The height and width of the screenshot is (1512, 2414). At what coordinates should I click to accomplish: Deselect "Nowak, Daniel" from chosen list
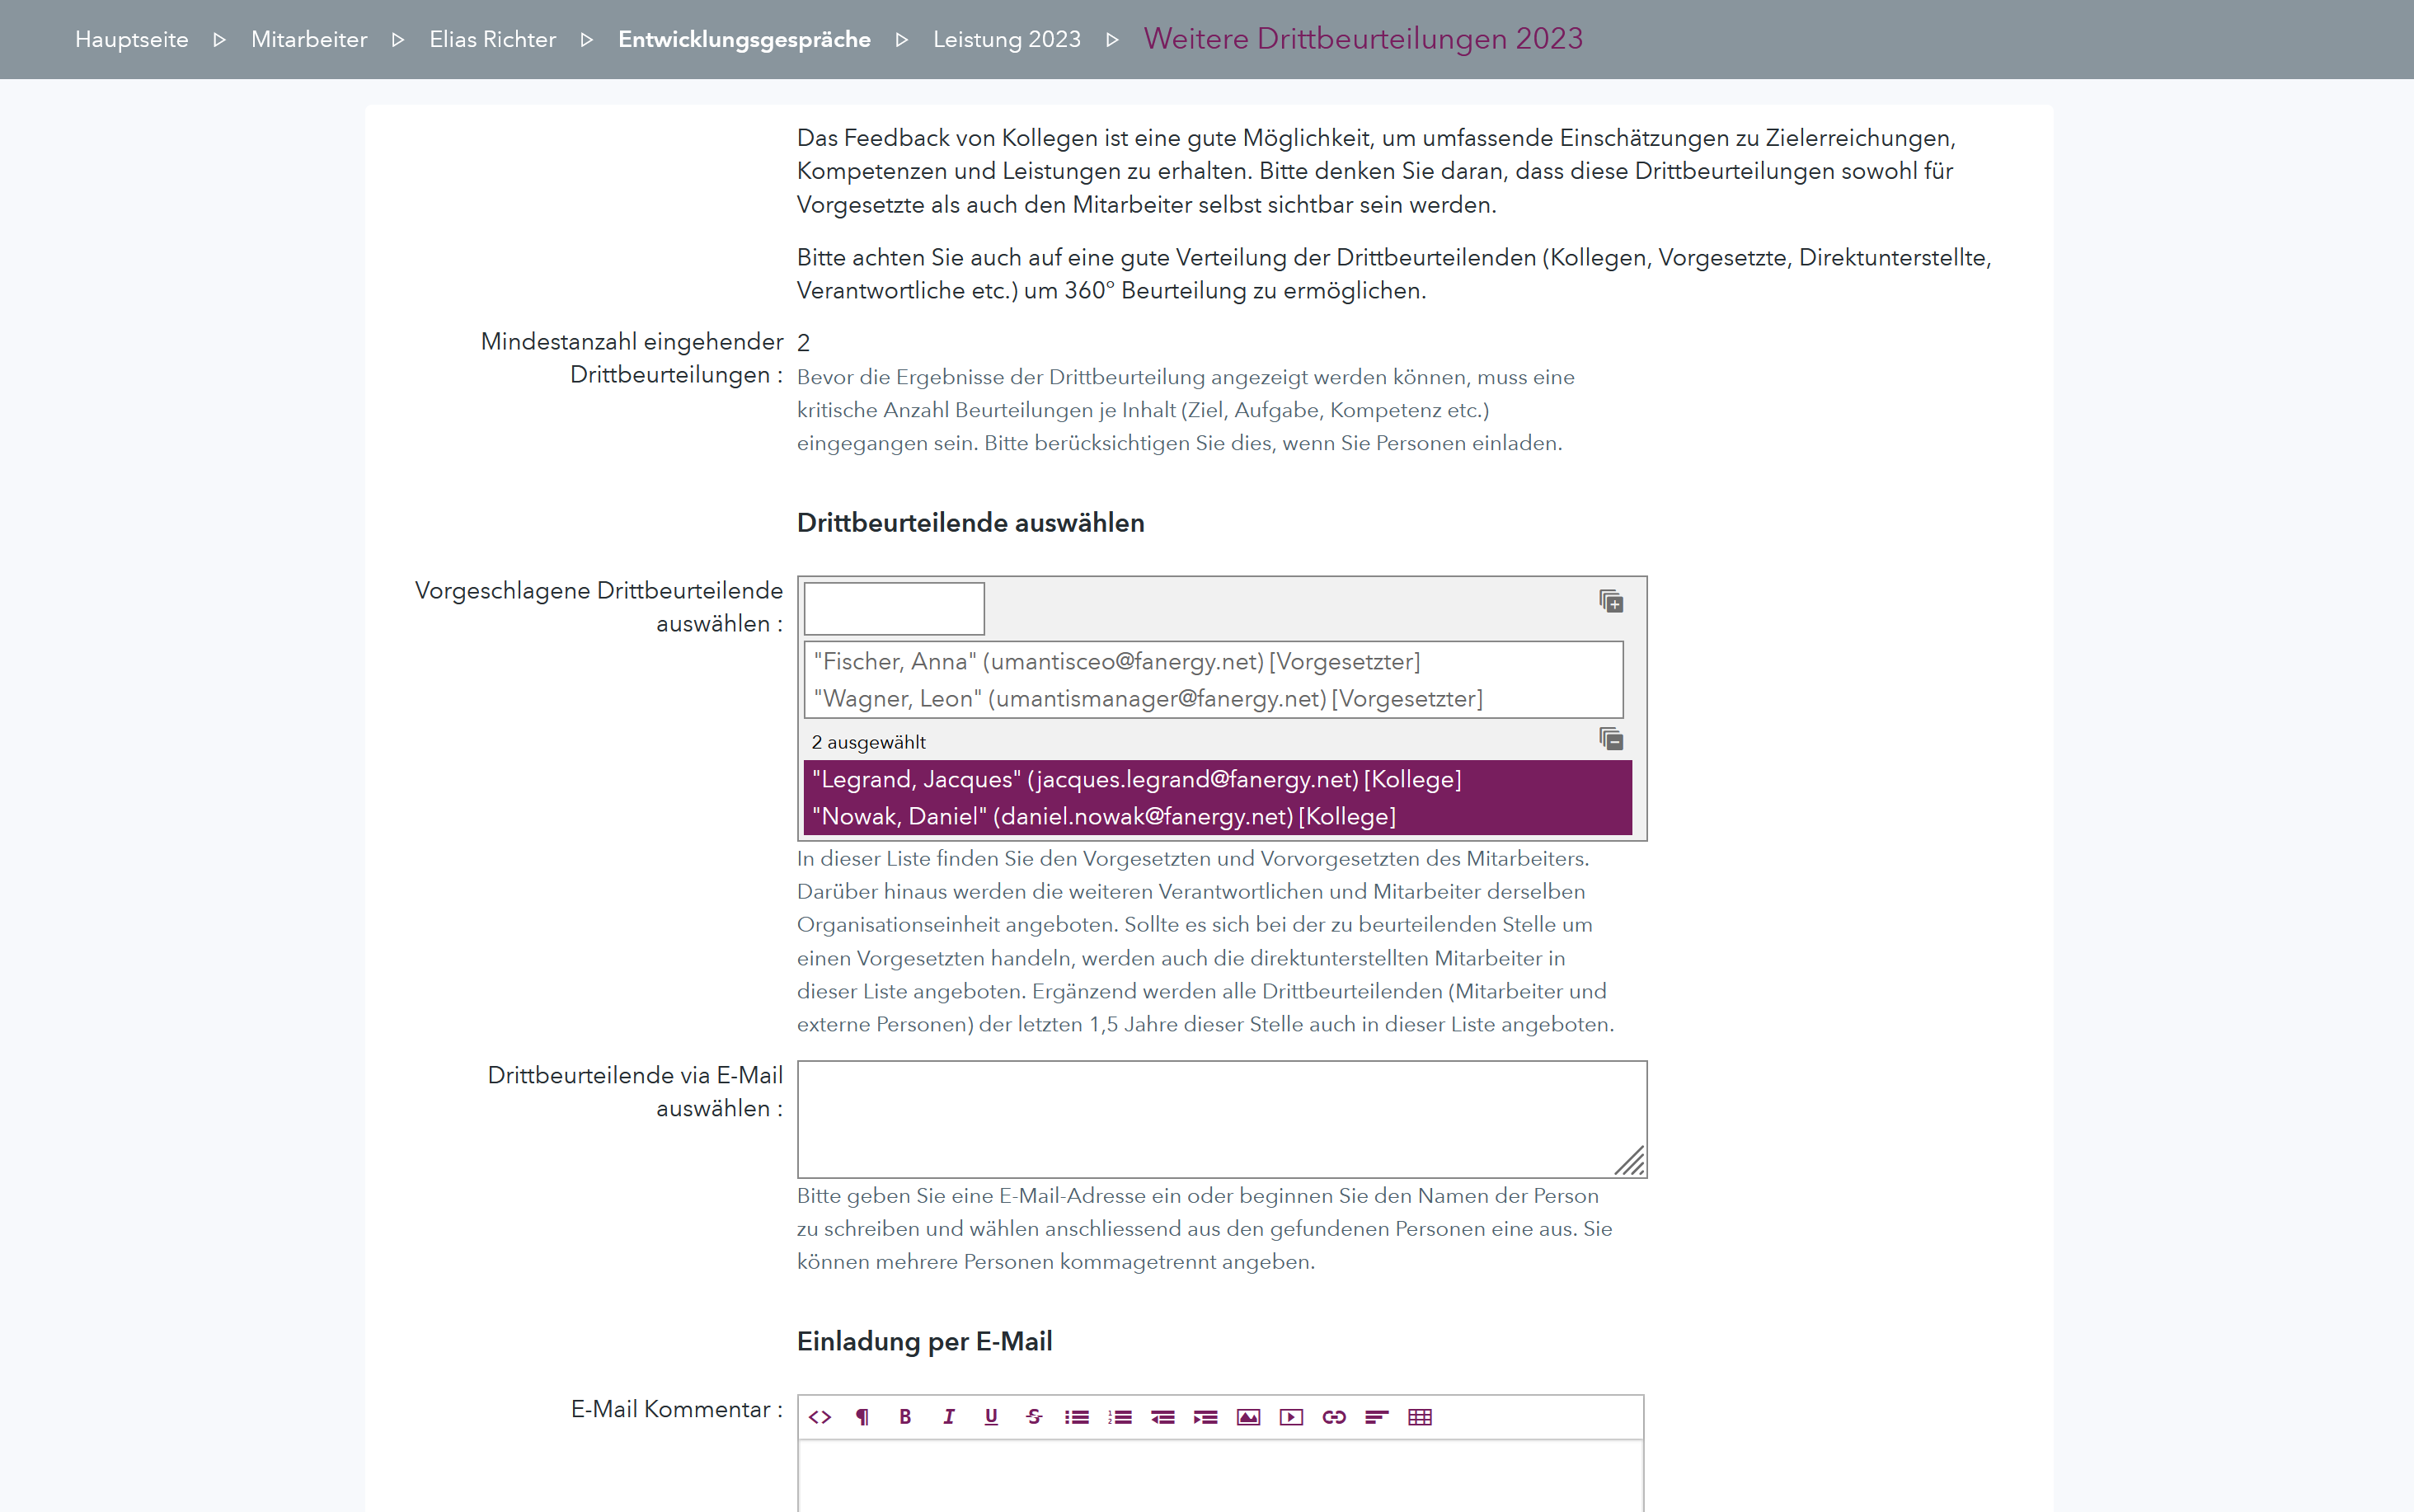(1103, 817)
